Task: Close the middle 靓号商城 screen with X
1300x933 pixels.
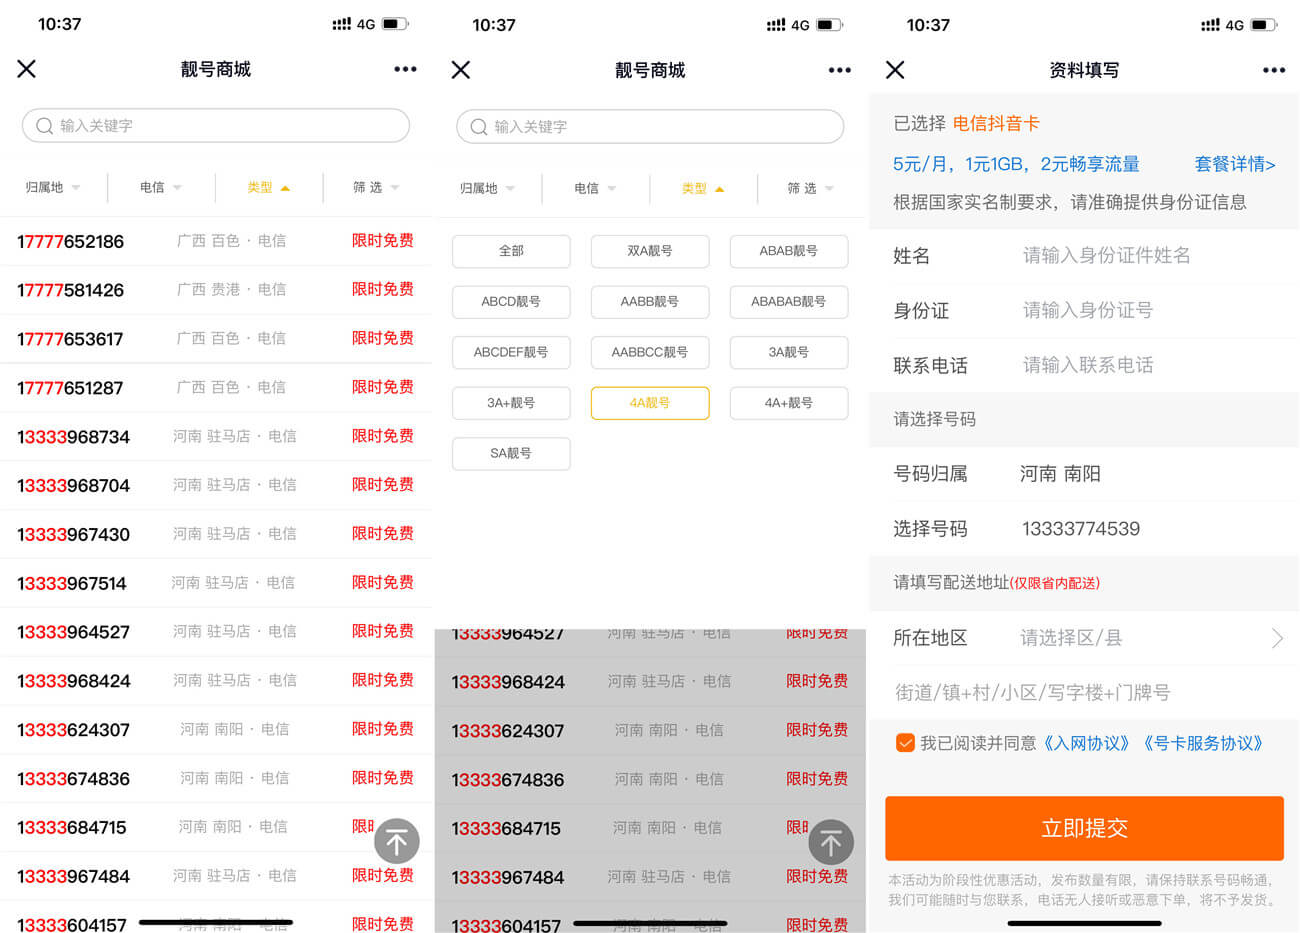Action: point(461,70)
